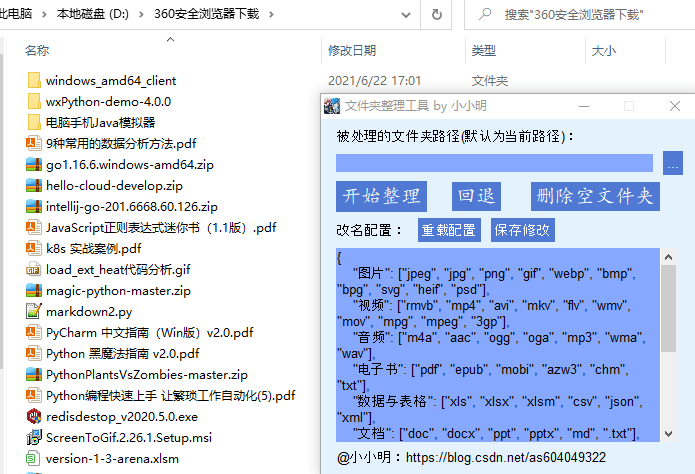Click the 开始整理 button
The height and width of the screenshot is (474, 695).
point(381,196)
